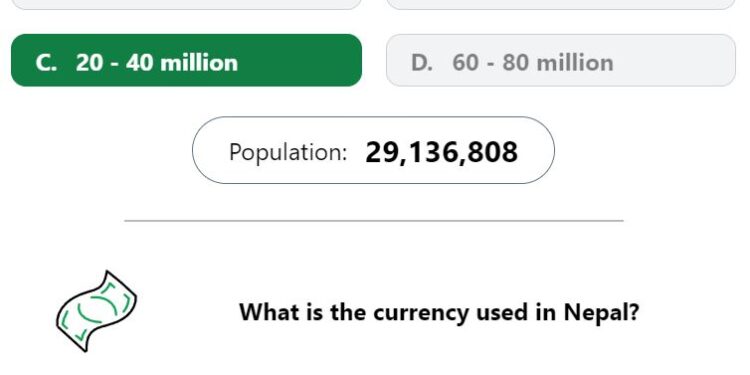This screenshot has width=750, height=375.
Task: Click the green banknote currency icon
Action: (x=96, y=311)
